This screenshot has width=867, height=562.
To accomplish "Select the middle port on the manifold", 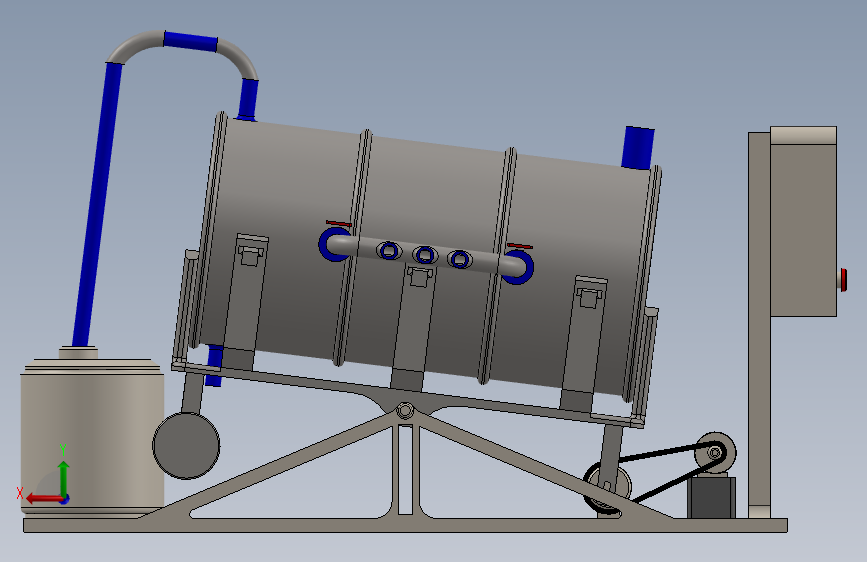I will pos(425,255).
